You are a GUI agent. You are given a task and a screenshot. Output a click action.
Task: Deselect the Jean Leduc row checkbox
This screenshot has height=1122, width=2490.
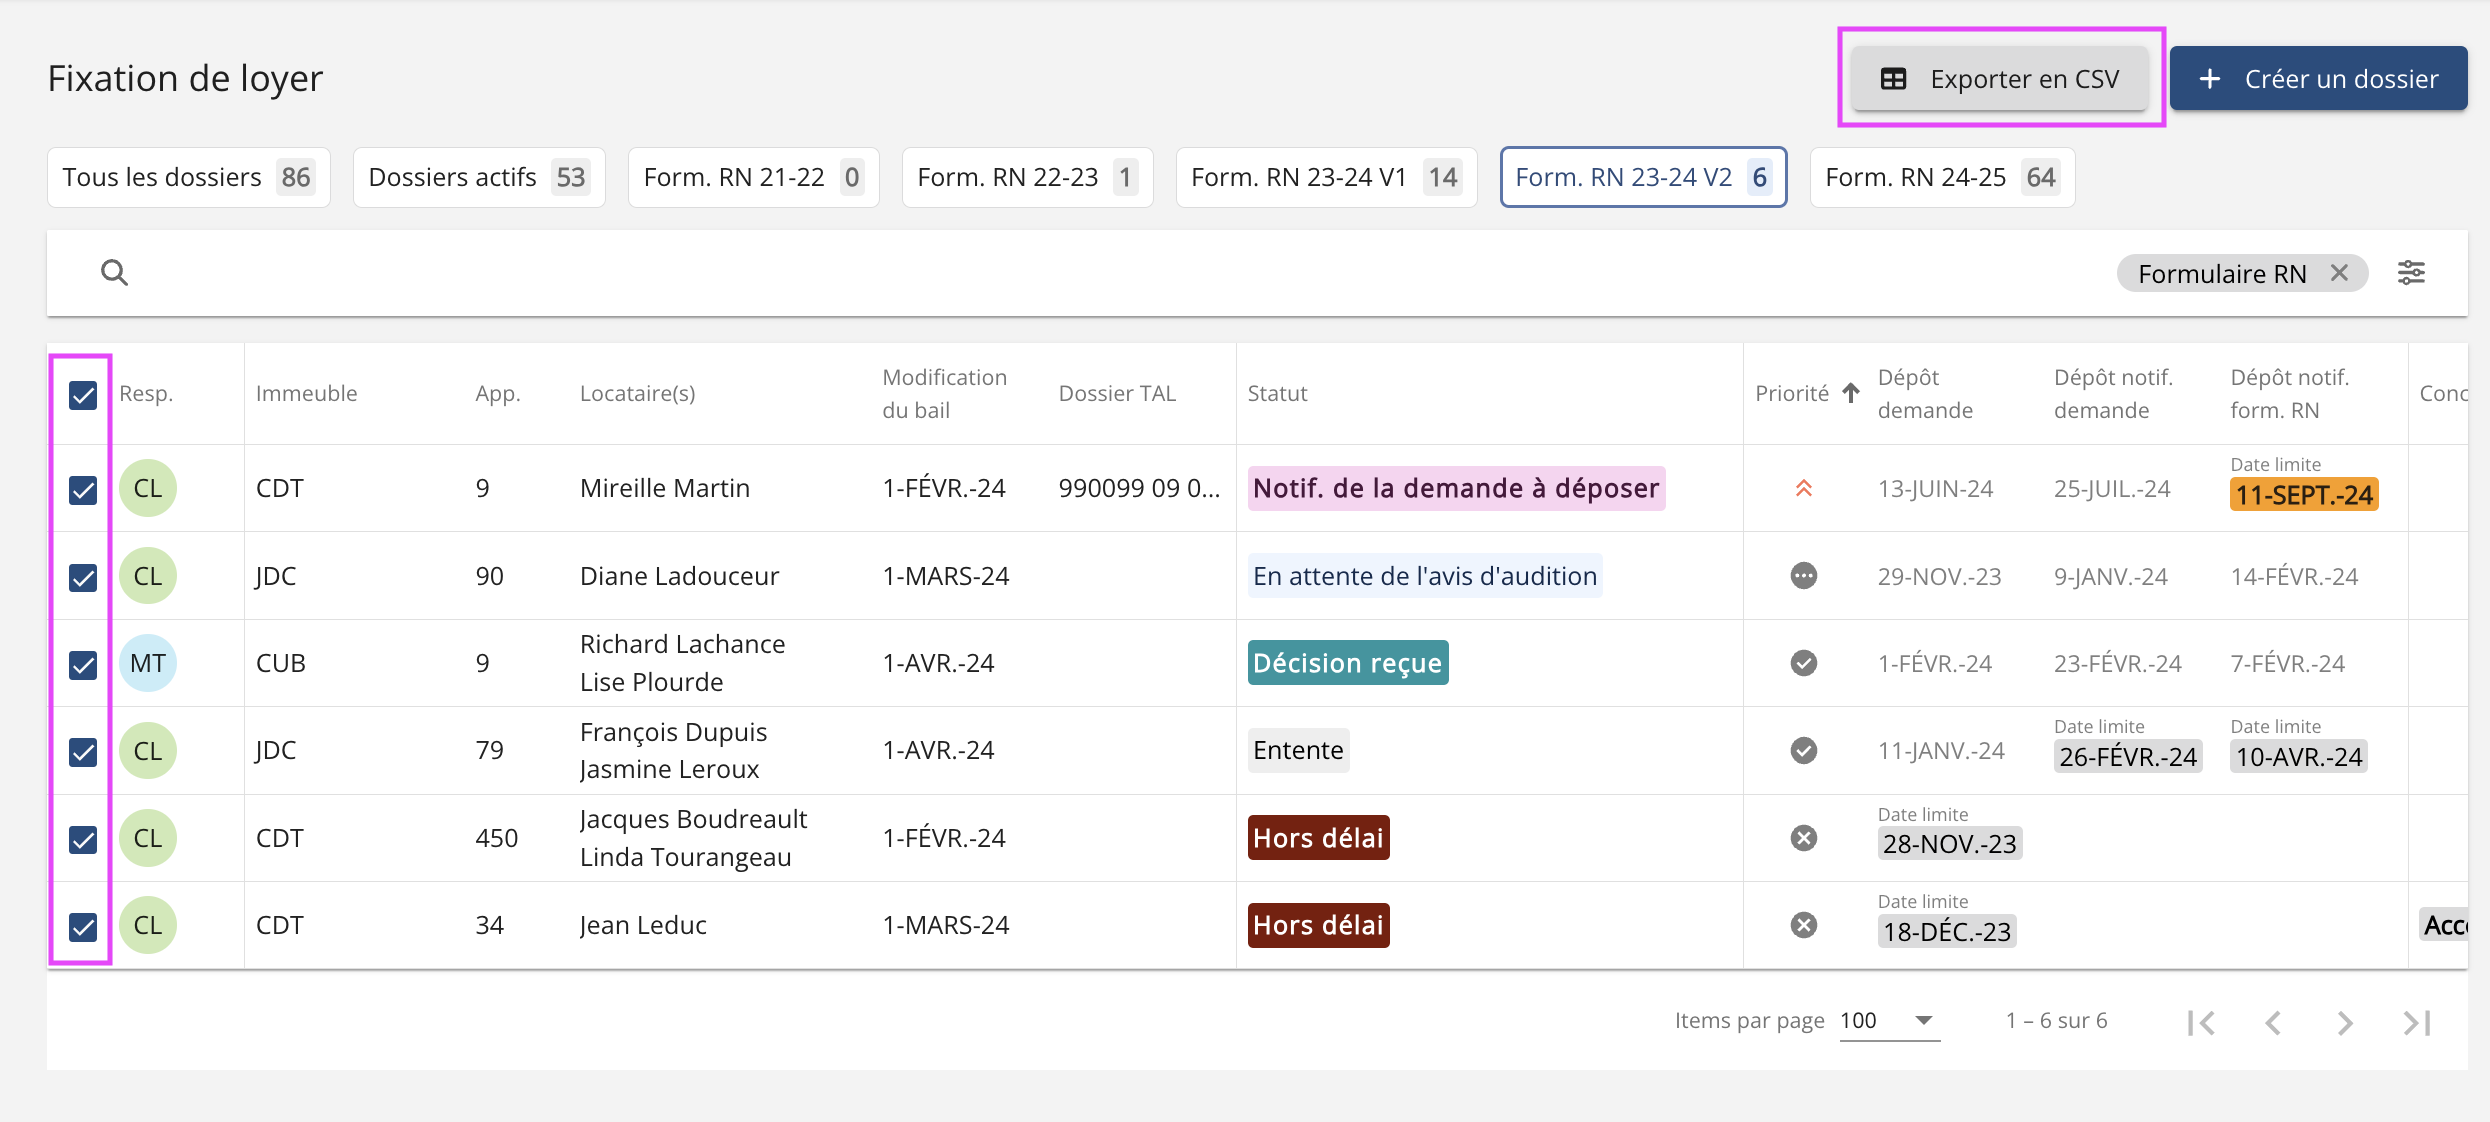coord(83,927)
